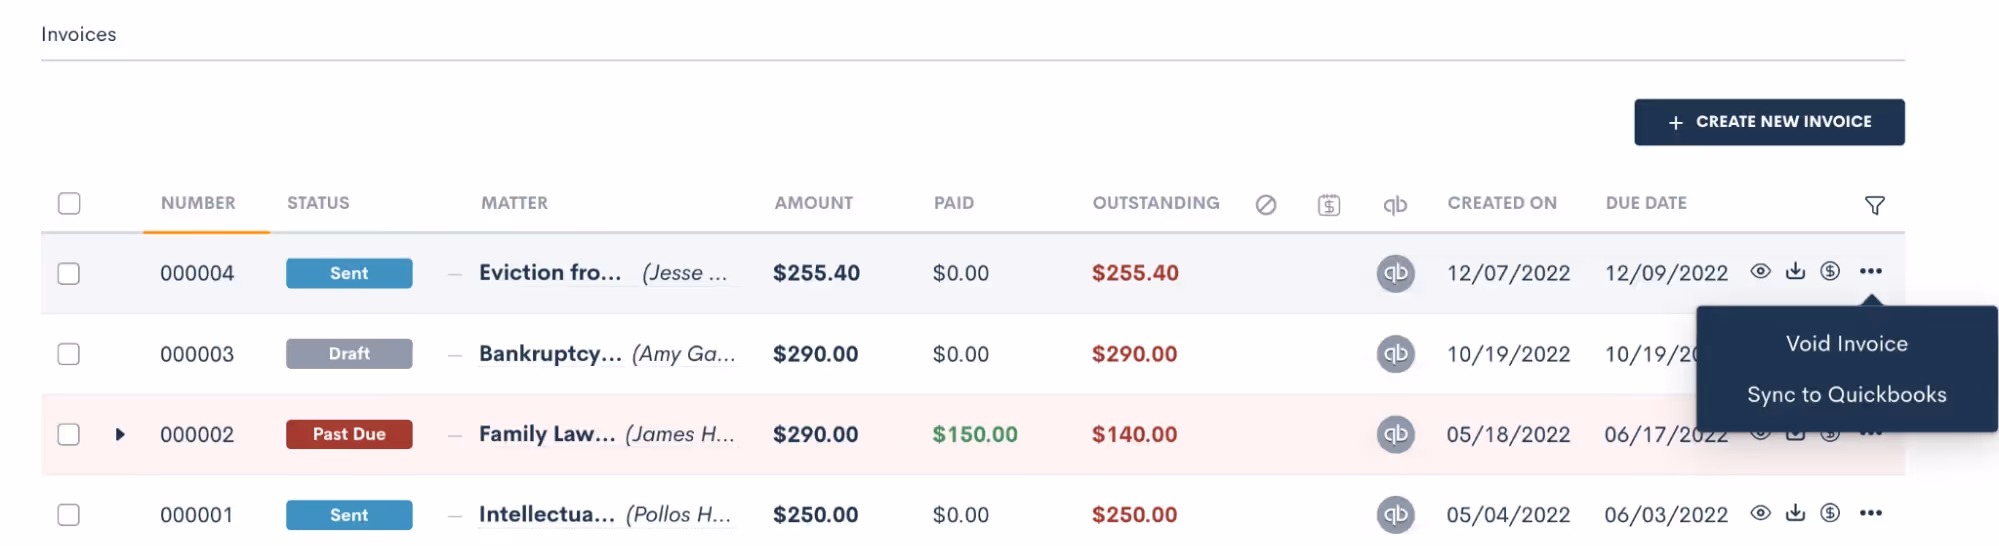
Task: Download invoice 000001
Action: (1795, 513)
